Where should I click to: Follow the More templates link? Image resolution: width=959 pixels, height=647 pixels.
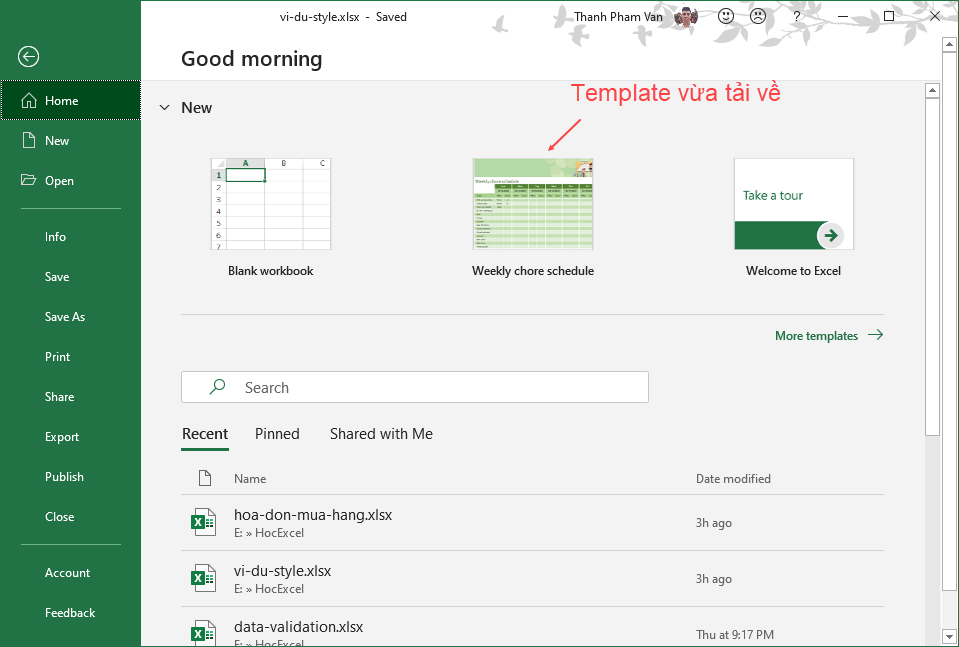point(816,336)
